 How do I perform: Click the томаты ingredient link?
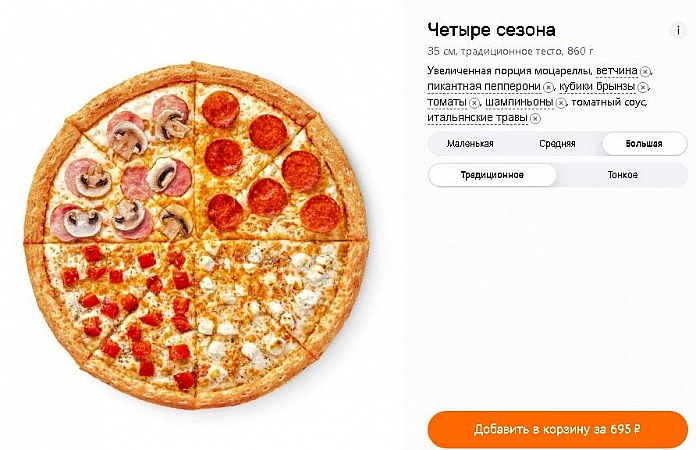447,102
